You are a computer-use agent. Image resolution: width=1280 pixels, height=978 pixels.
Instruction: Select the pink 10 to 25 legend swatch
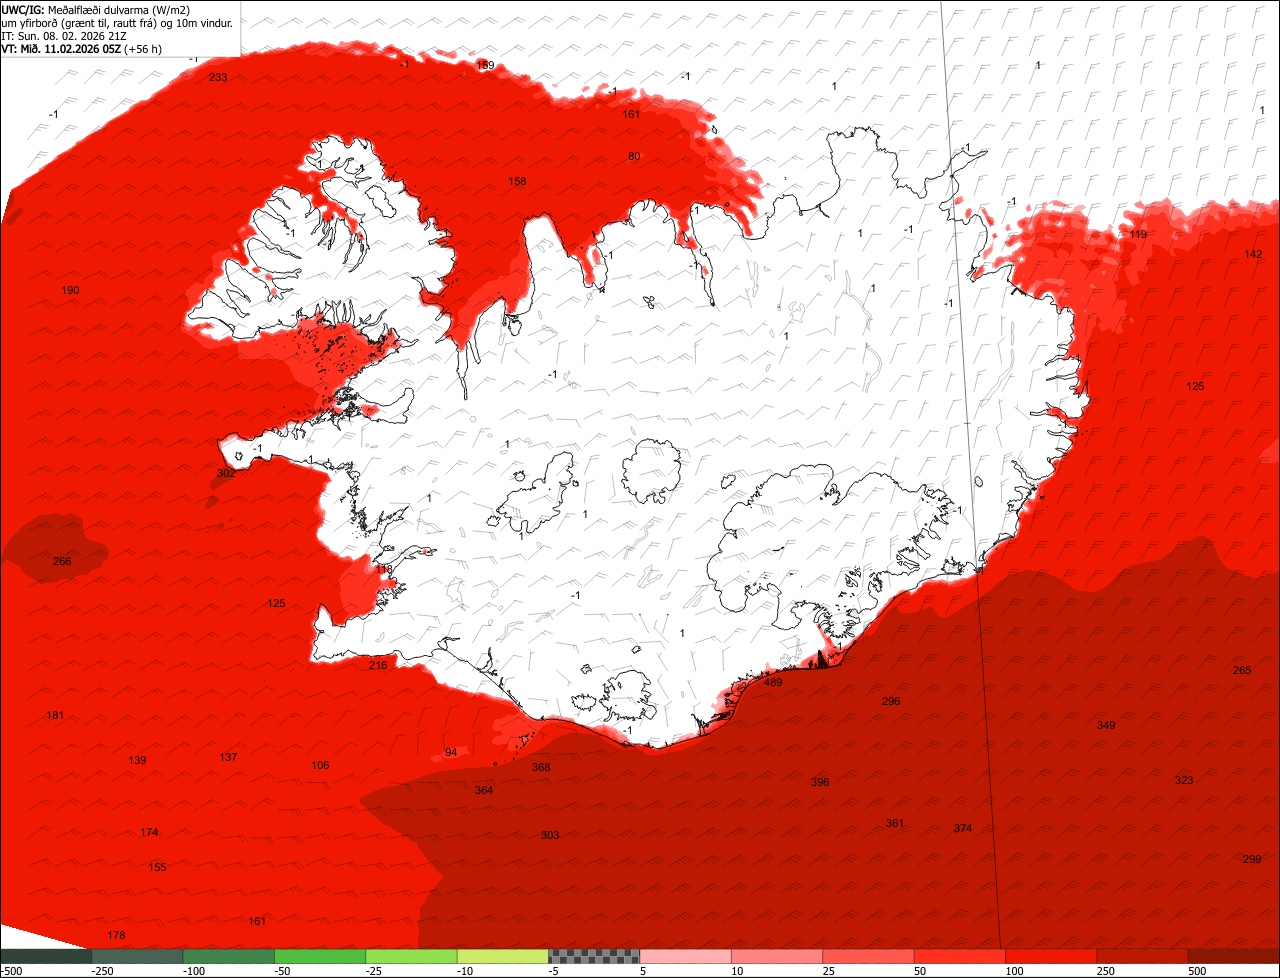pos(777,956)
